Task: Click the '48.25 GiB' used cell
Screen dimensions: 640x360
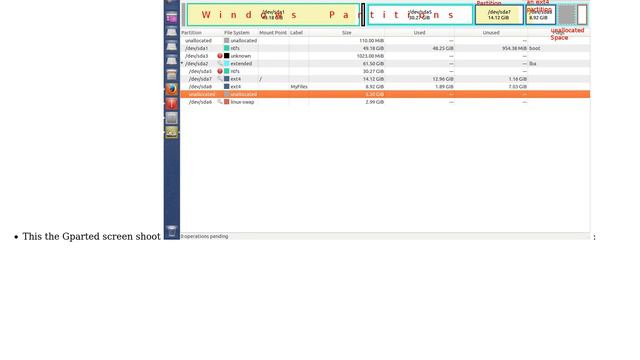Action: (x=443, y=48)
